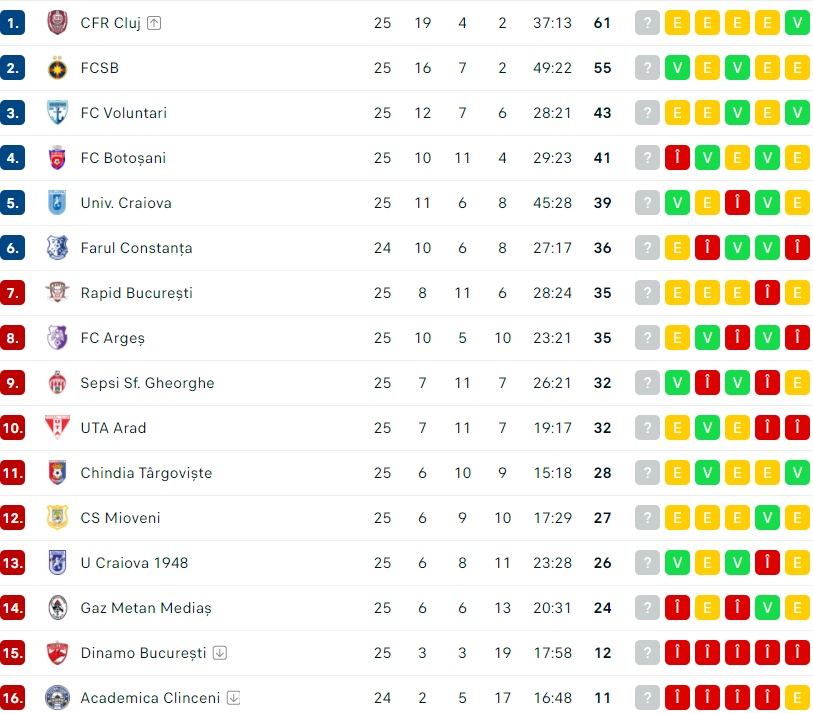The height and width of the screenshot is (713, 813).
Task: Click the relegation arrow beside Academica Clinceni
Action: [x=233, y=698]
